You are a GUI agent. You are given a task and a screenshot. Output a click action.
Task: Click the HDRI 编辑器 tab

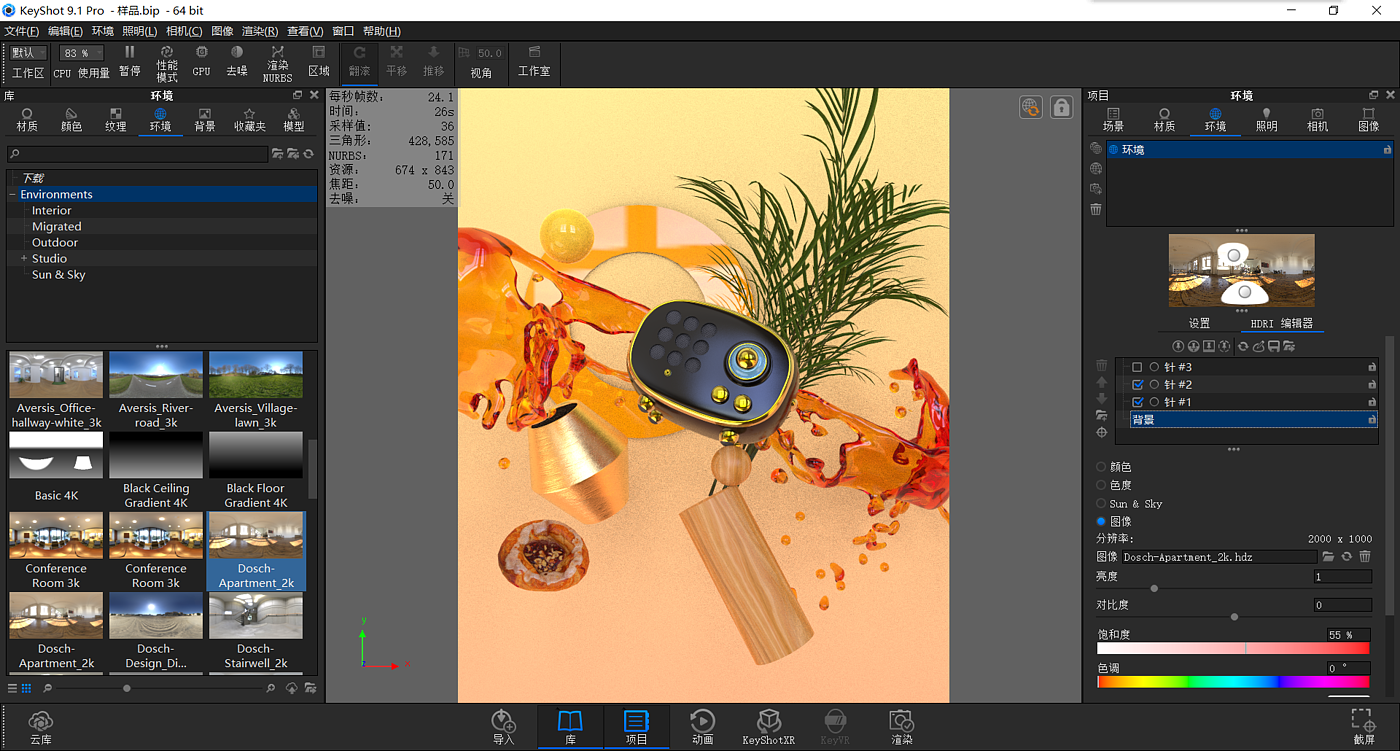point(1281,323)
